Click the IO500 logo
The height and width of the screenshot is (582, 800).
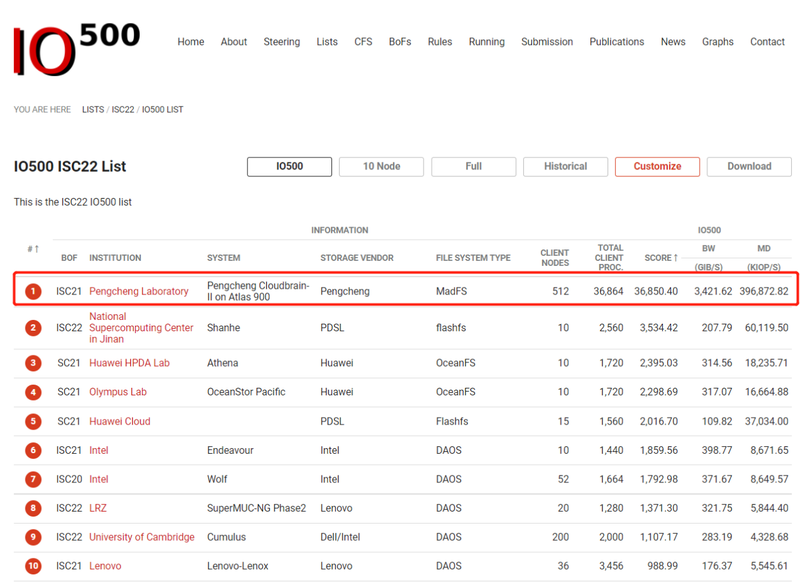pyautogui.click(x=75, y=48)
